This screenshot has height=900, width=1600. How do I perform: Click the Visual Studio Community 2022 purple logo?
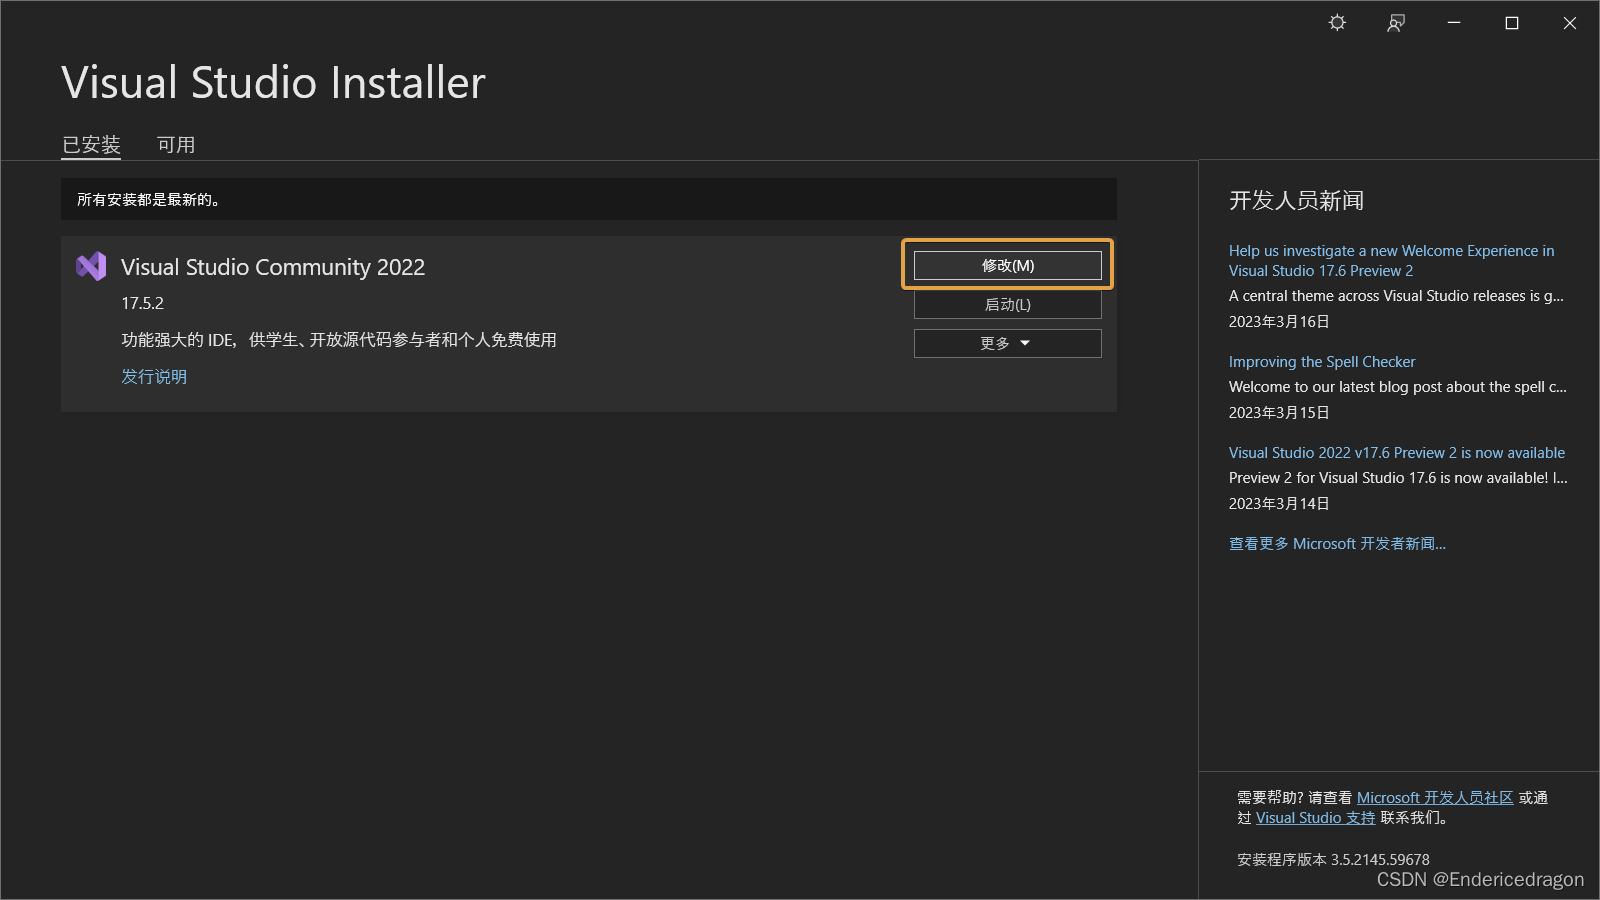(90, 266)
